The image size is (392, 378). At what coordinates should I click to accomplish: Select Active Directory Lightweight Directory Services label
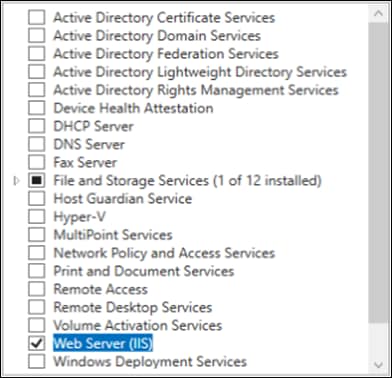point(200,72)
